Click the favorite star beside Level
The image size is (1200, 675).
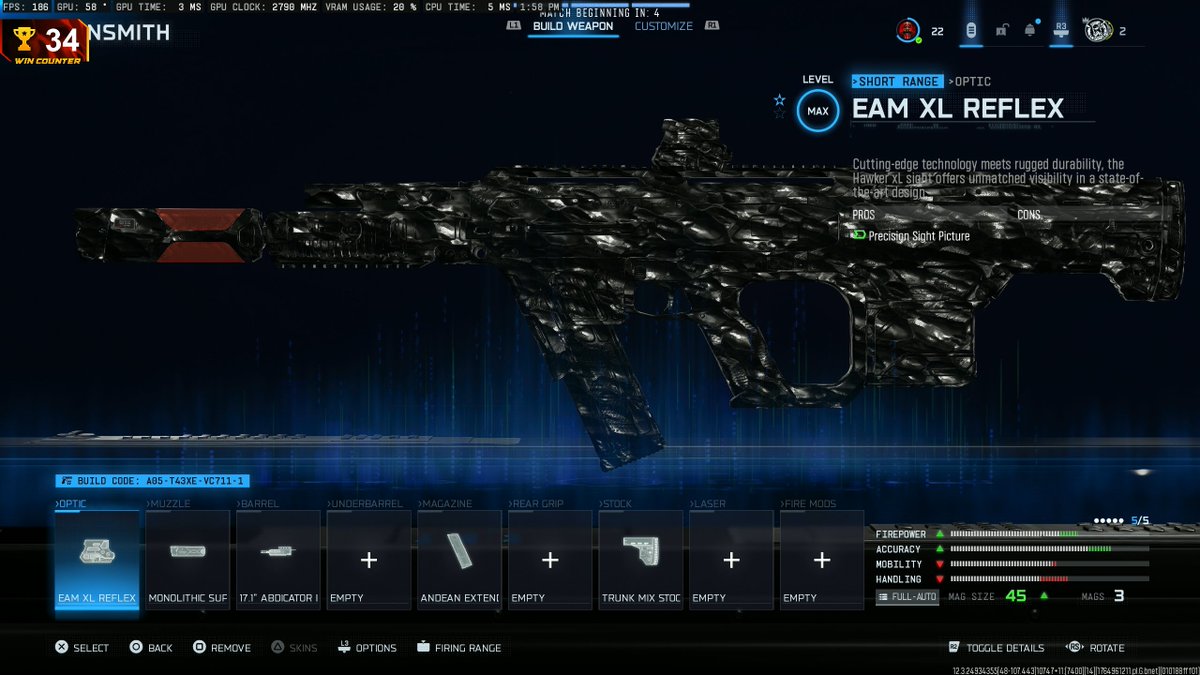coord(779,100)
